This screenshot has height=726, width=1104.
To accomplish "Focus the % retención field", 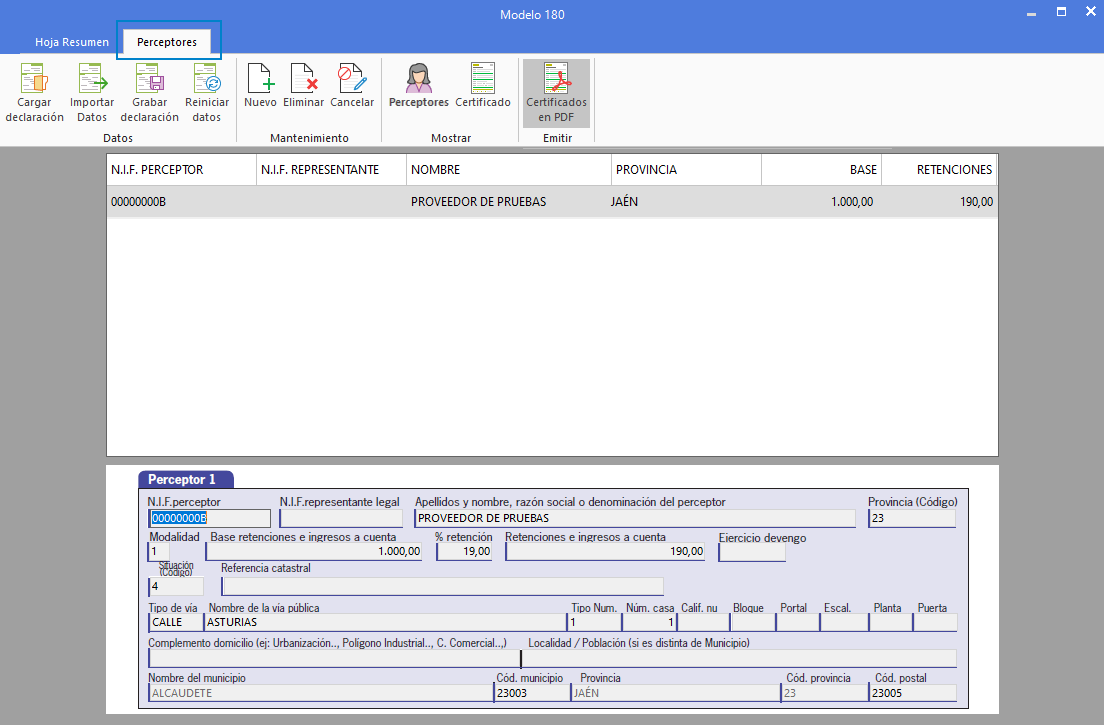I will pyautogui.click(x=464, y=552).
